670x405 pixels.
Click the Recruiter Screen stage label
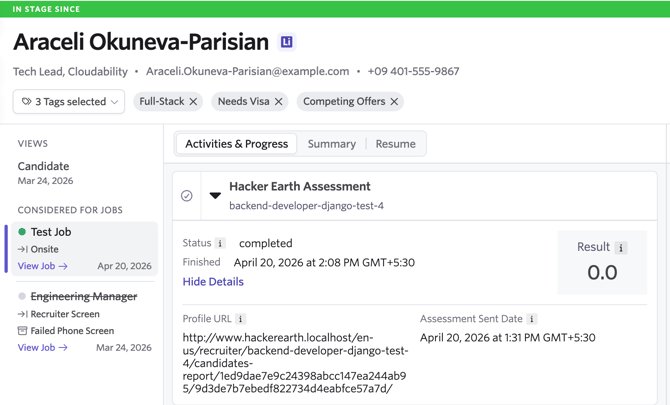pos(65,314)
